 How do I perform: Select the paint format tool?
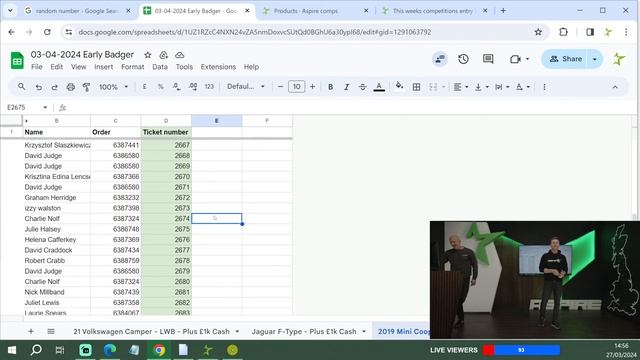click(86, 87)
